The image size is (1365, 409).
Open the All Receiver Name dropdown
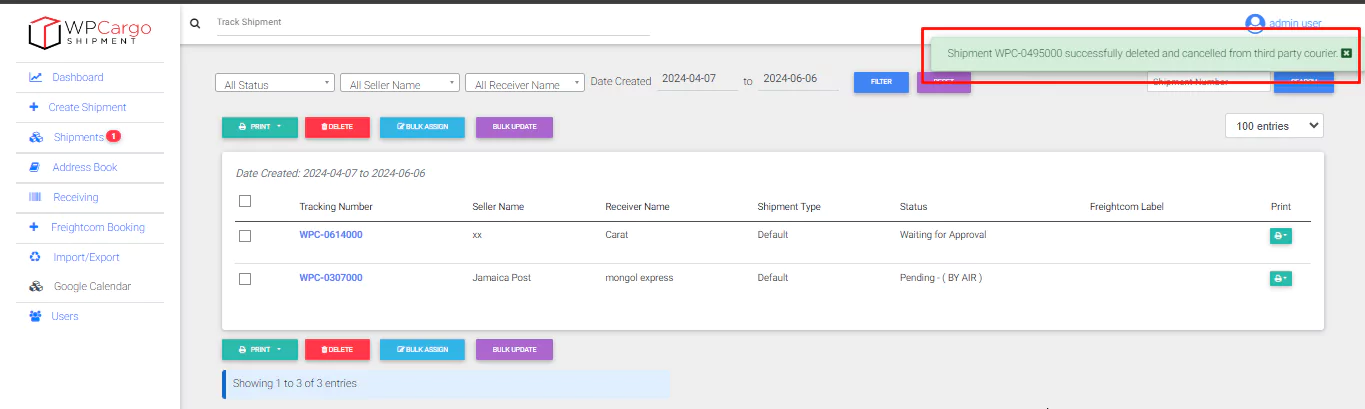click(x=525, y=83)
